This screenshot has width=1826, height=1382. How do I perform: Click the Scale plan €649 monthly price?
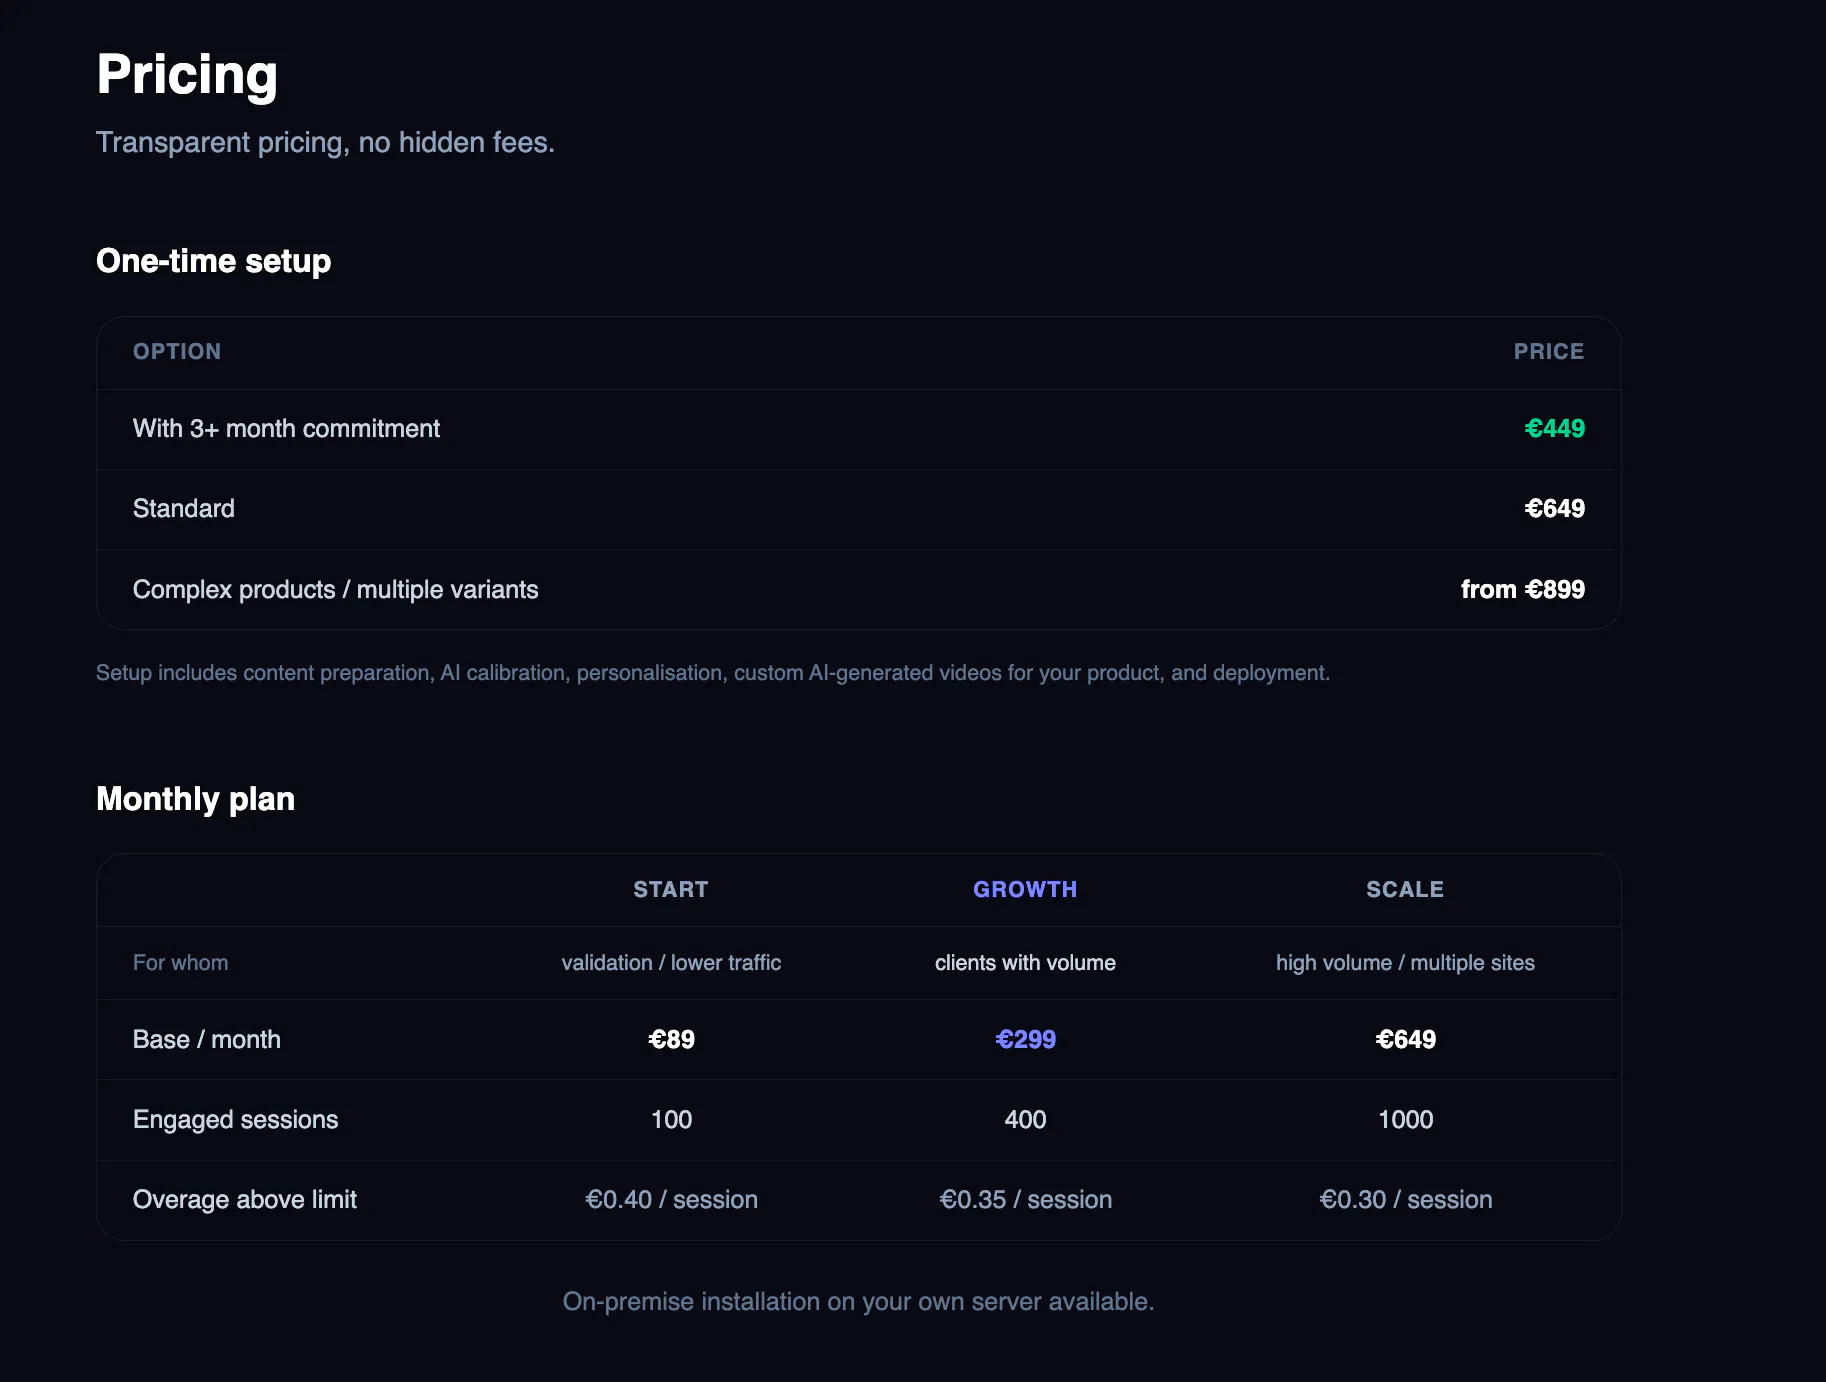pyautogui.click(x=1405, y=1040)
